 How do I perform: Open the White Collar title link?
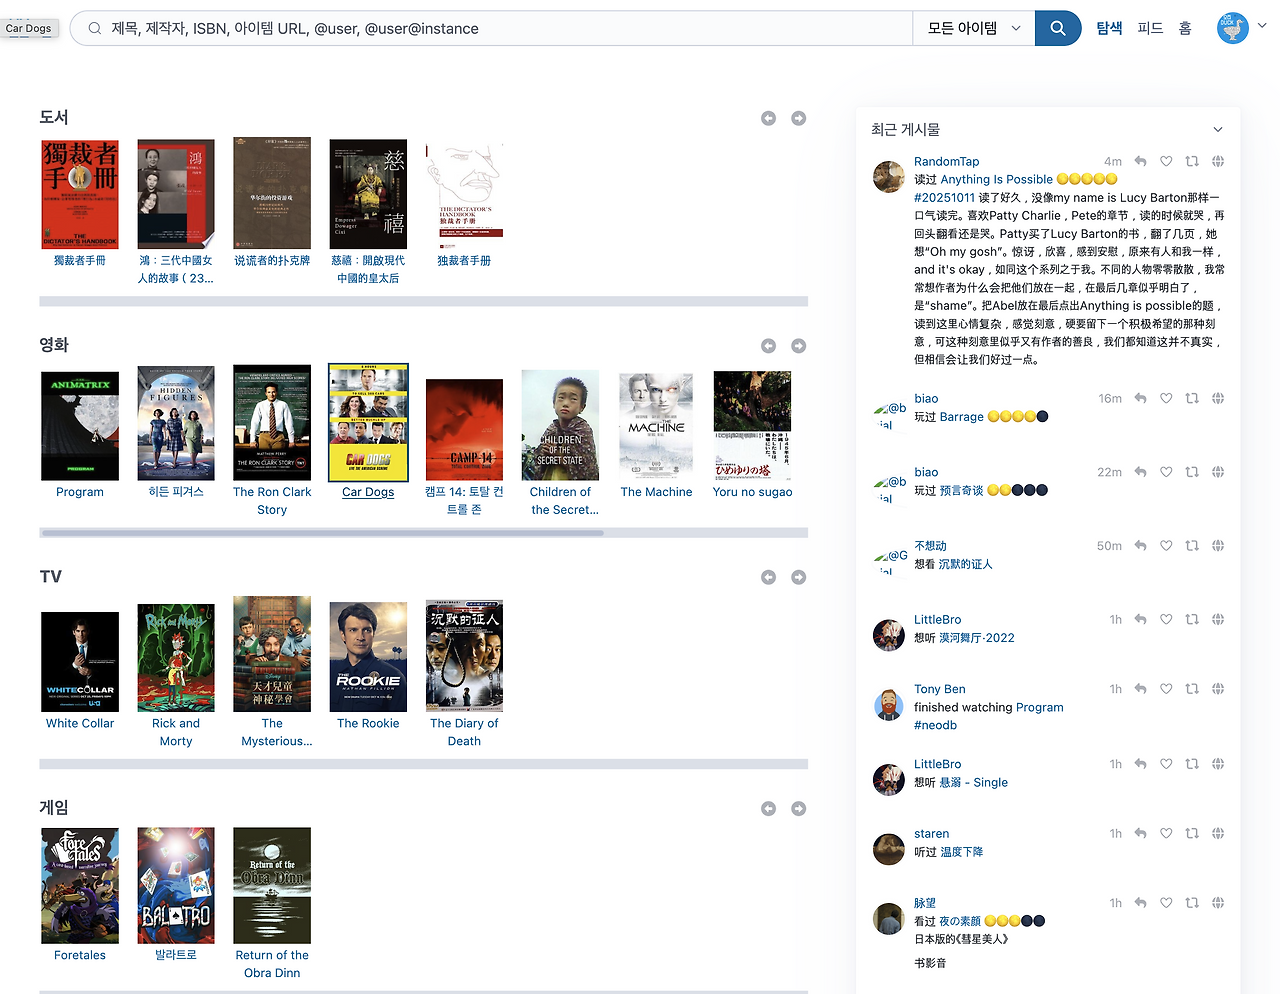(80, 723)
